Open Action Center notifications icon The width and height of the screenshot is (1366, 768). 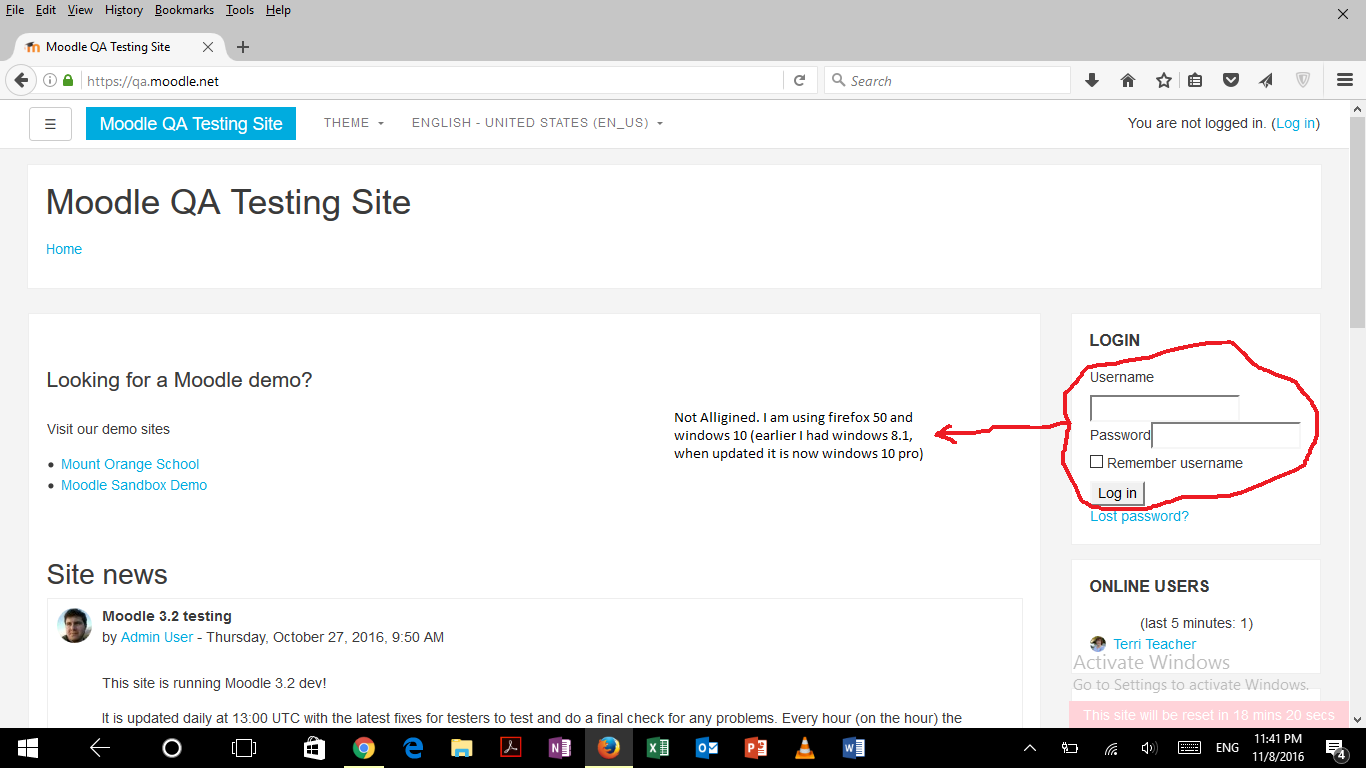click(1335, 748)
